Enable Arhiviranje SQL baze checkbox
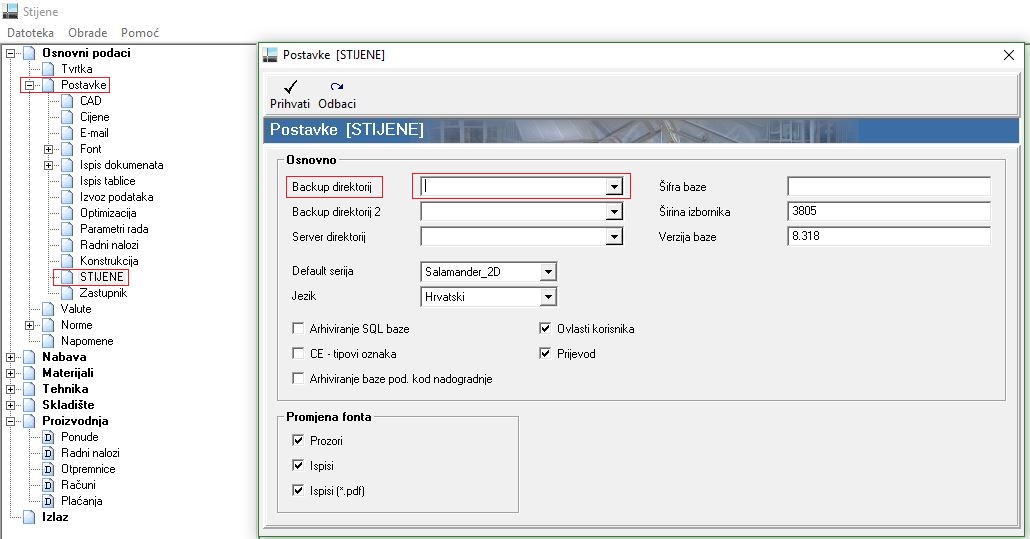 [298, 328]
